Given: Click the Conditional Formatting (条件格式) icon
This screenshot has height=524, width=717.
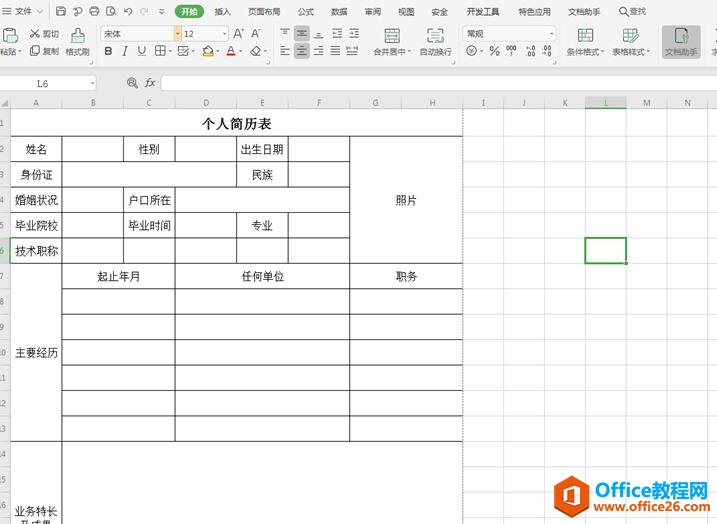Looking at the screenshot, I should pos(585,35).
